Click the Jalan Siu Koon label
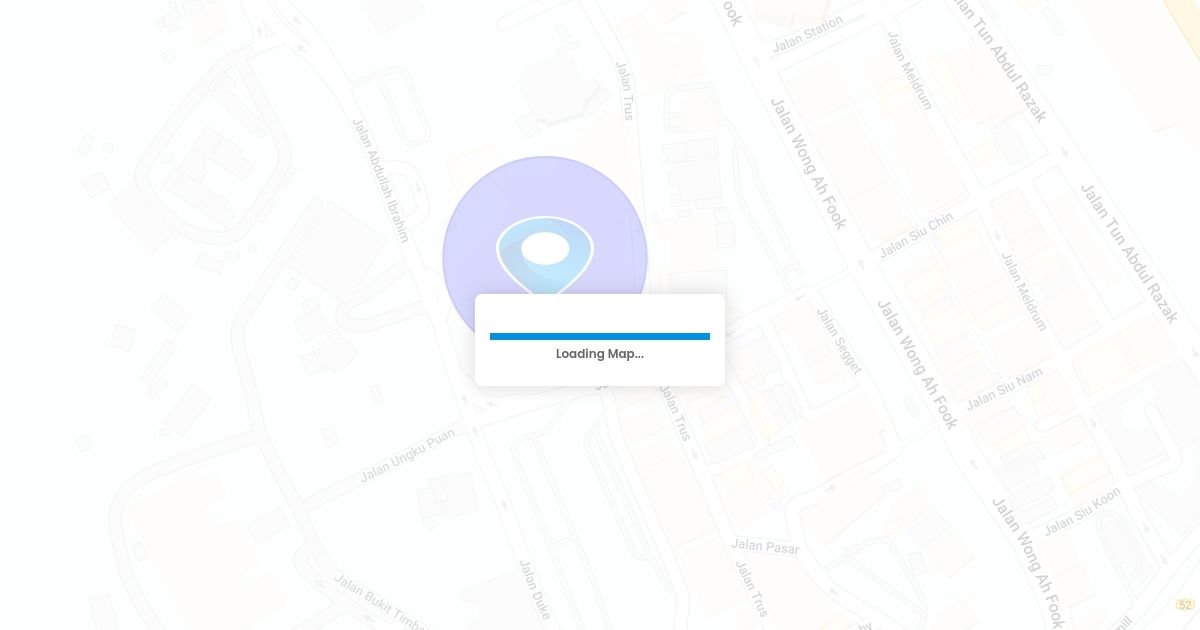This screenshot has width=1200, height=630. coord(1082,511)
